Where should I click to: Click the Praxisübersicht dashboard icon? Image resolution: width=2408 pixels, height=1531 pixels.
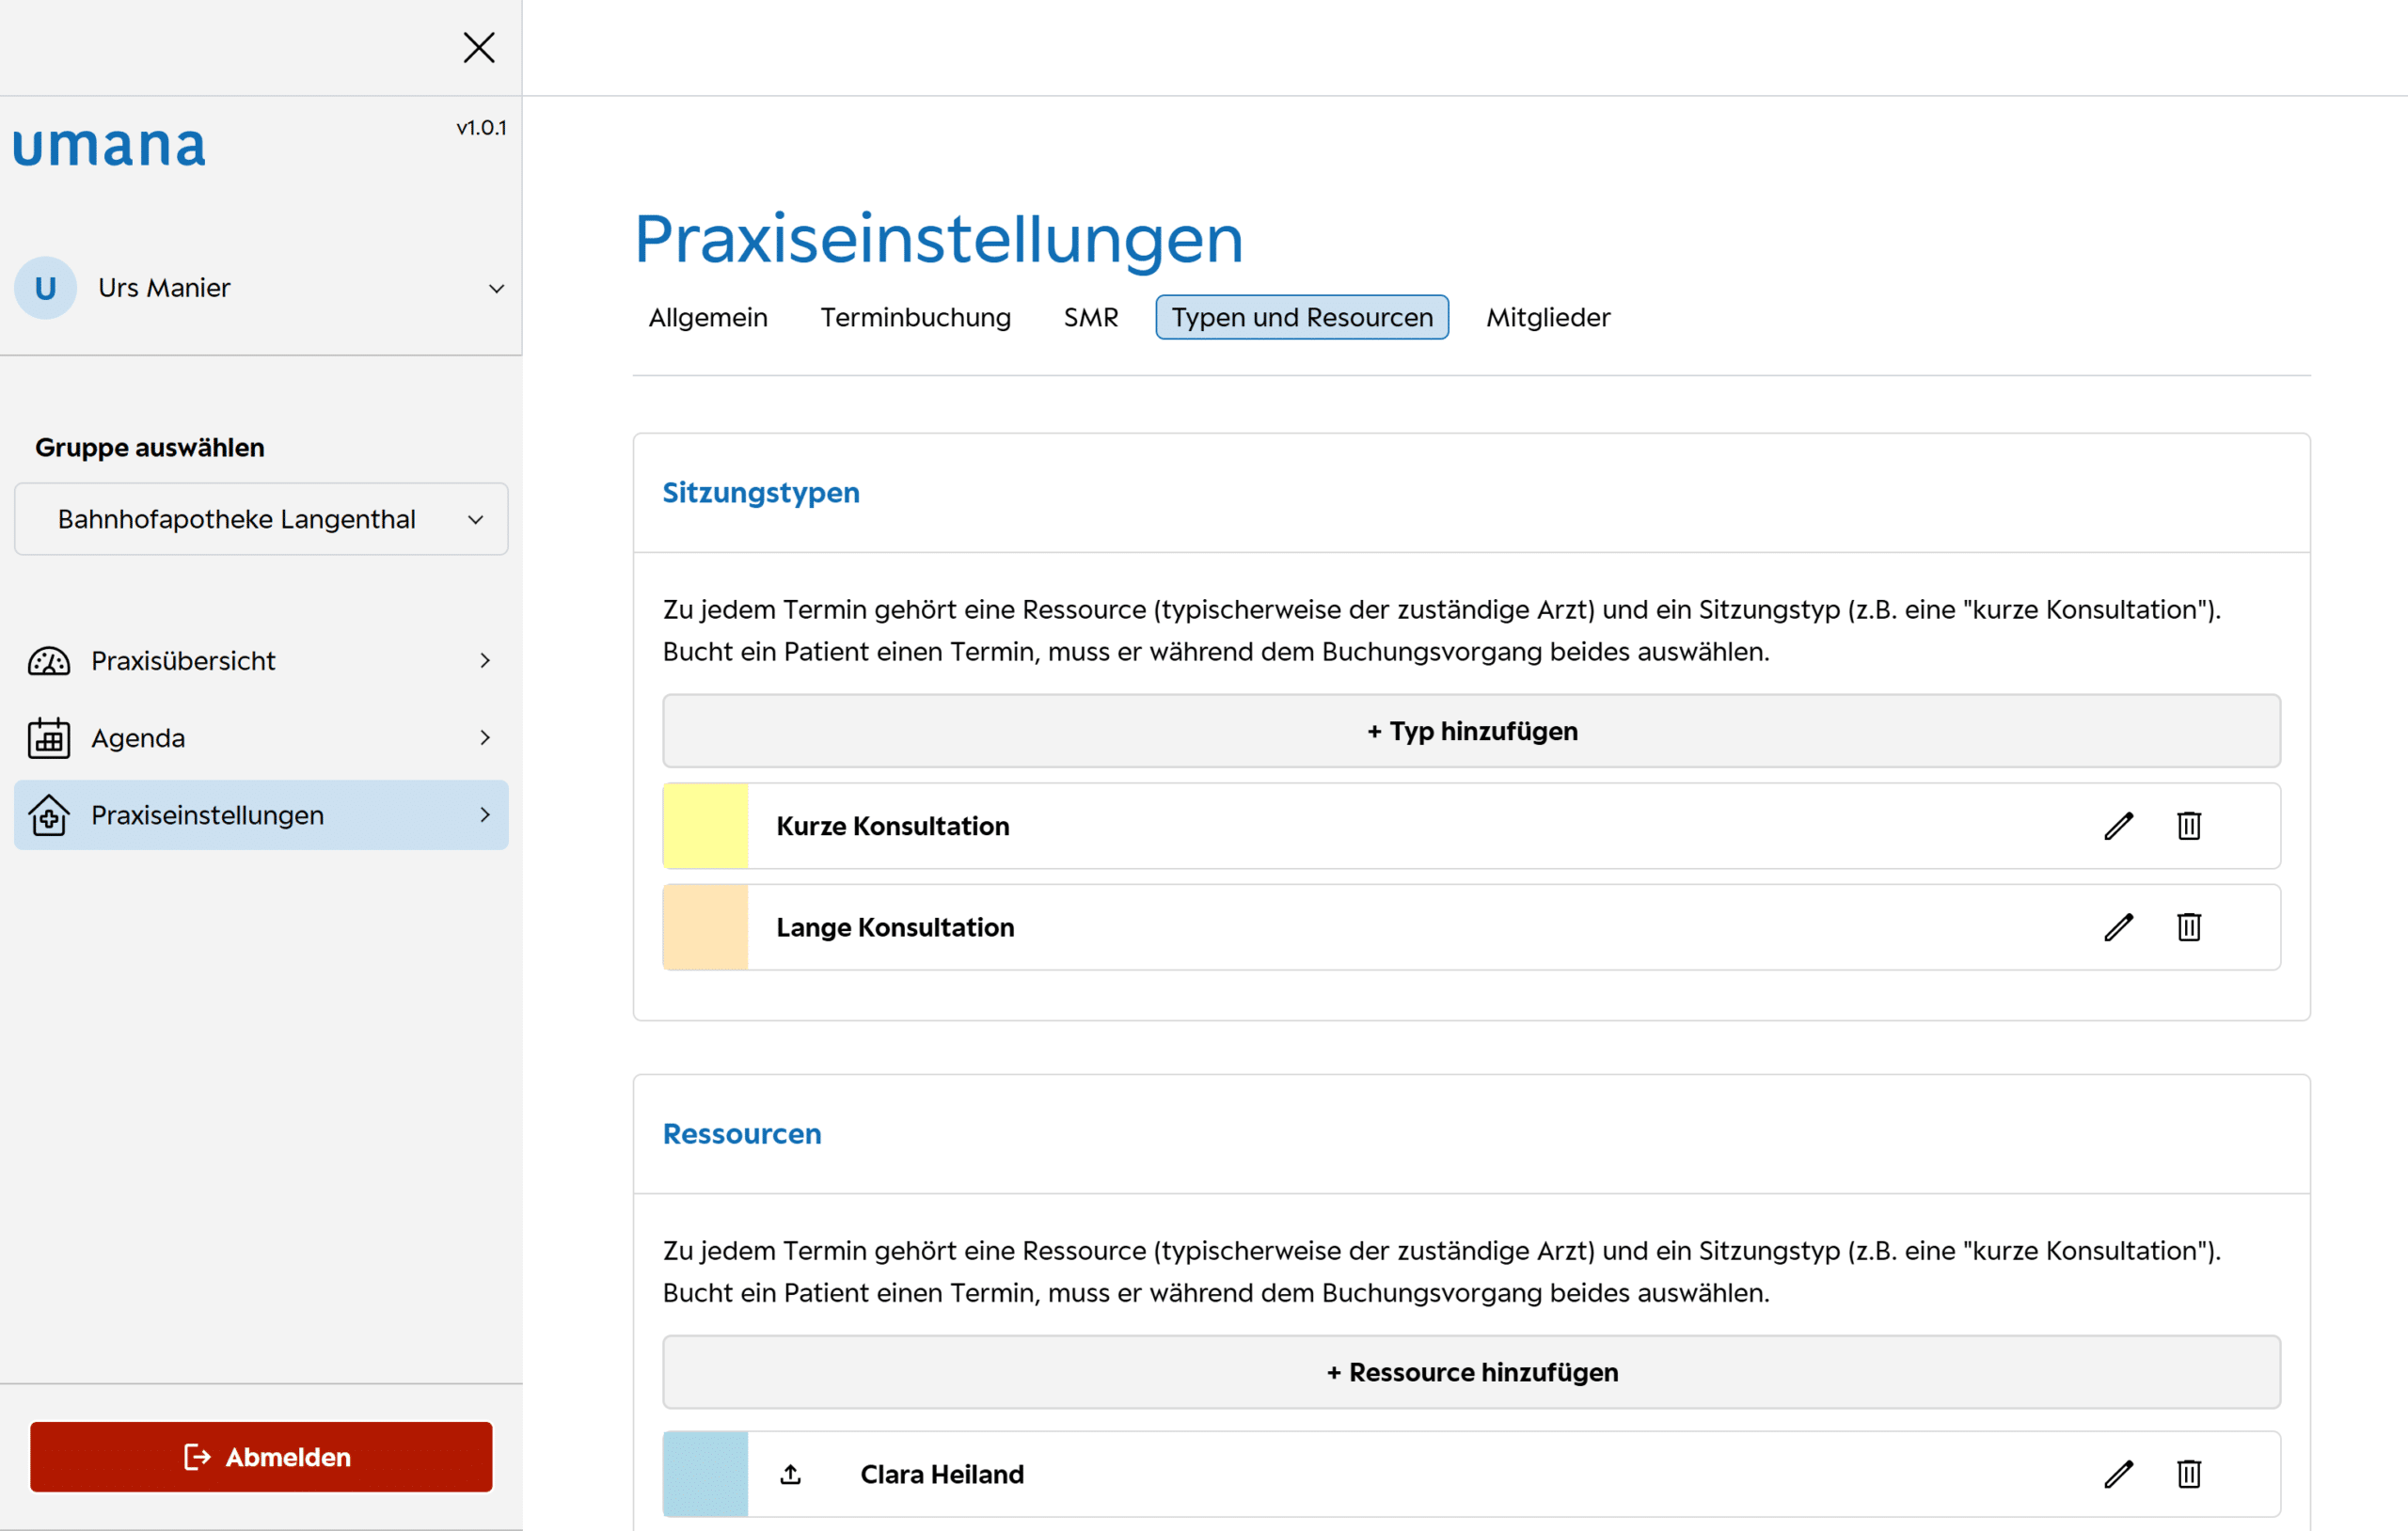pyautogui.click(x=49, y=661)
